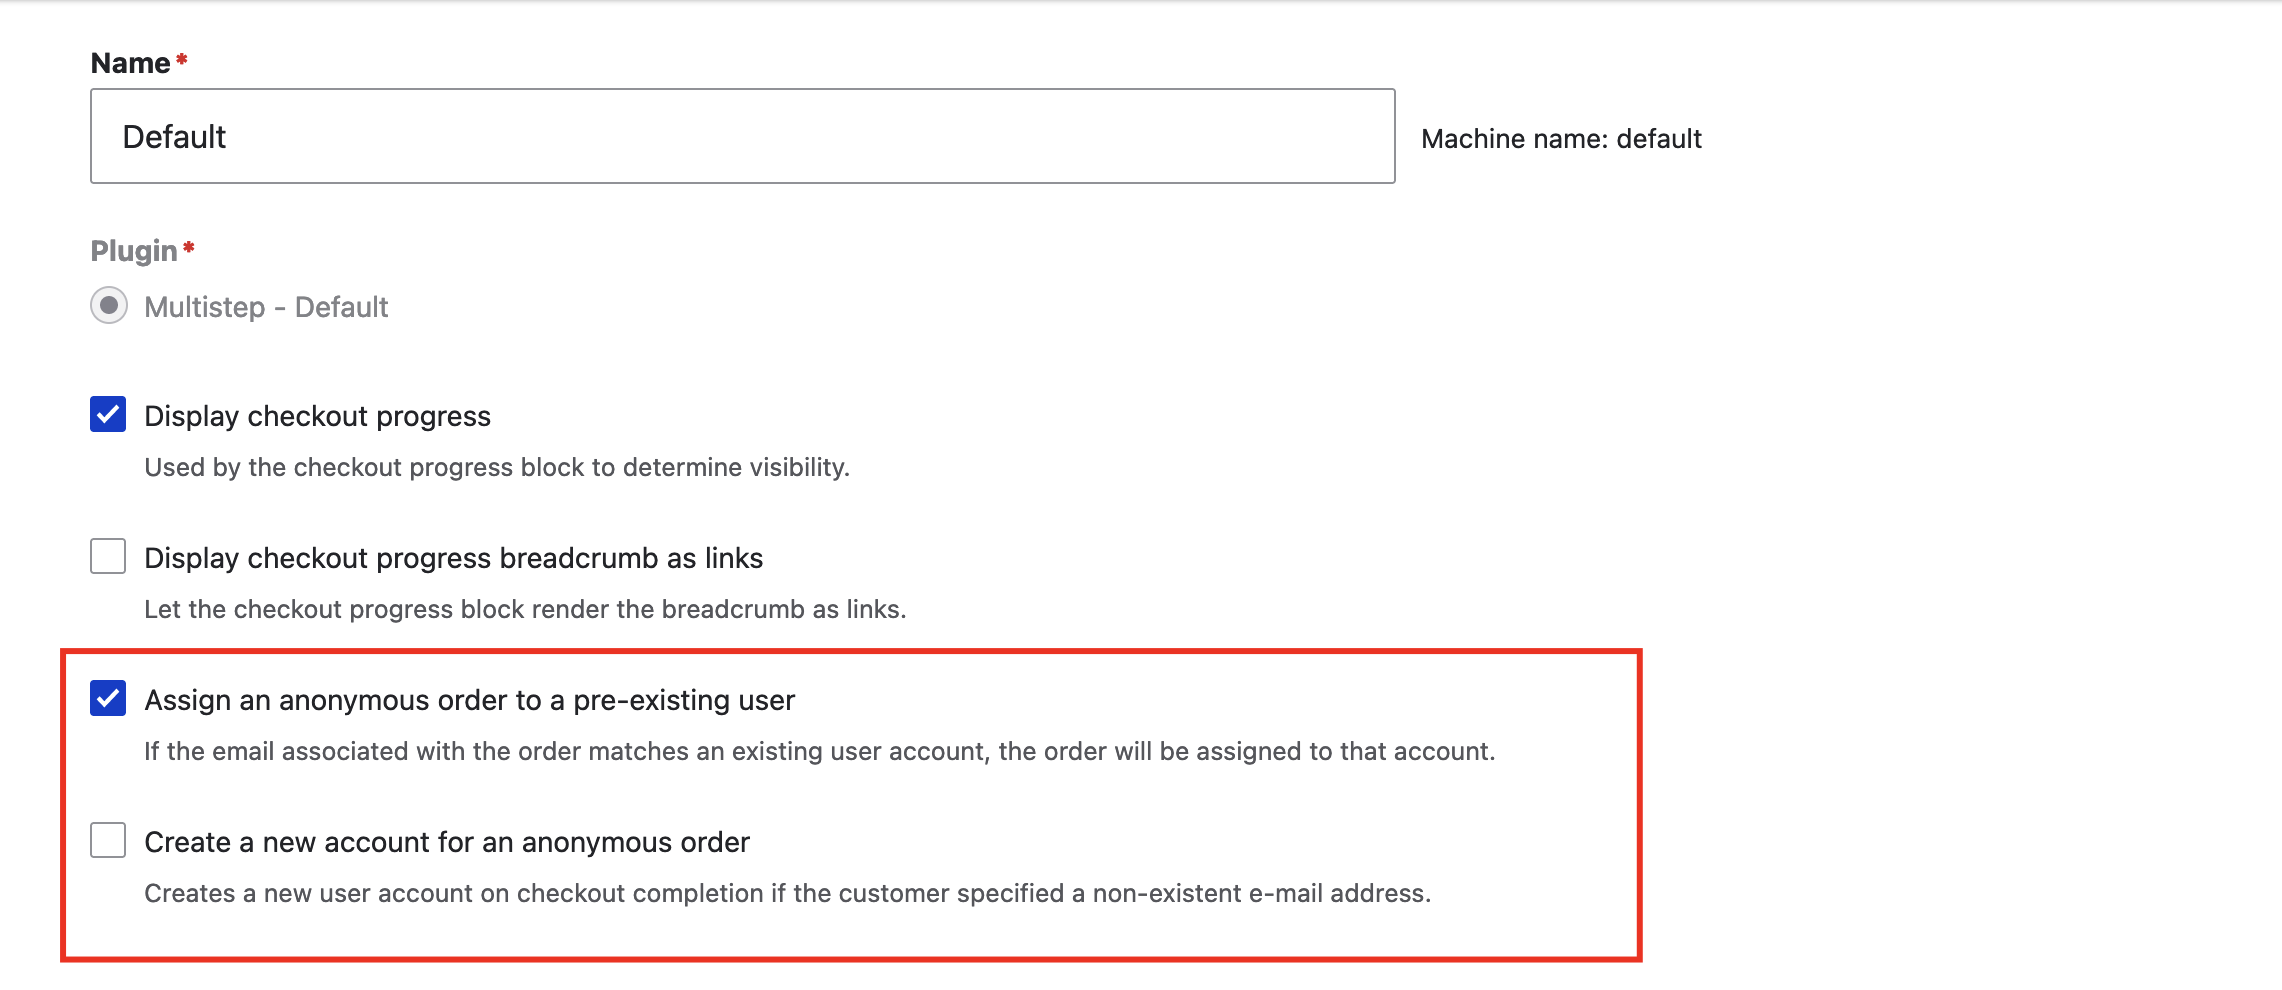Click the required asterisk next to Name
The width and height of the screenshot is (2282, 990).
tap(183, 58)
